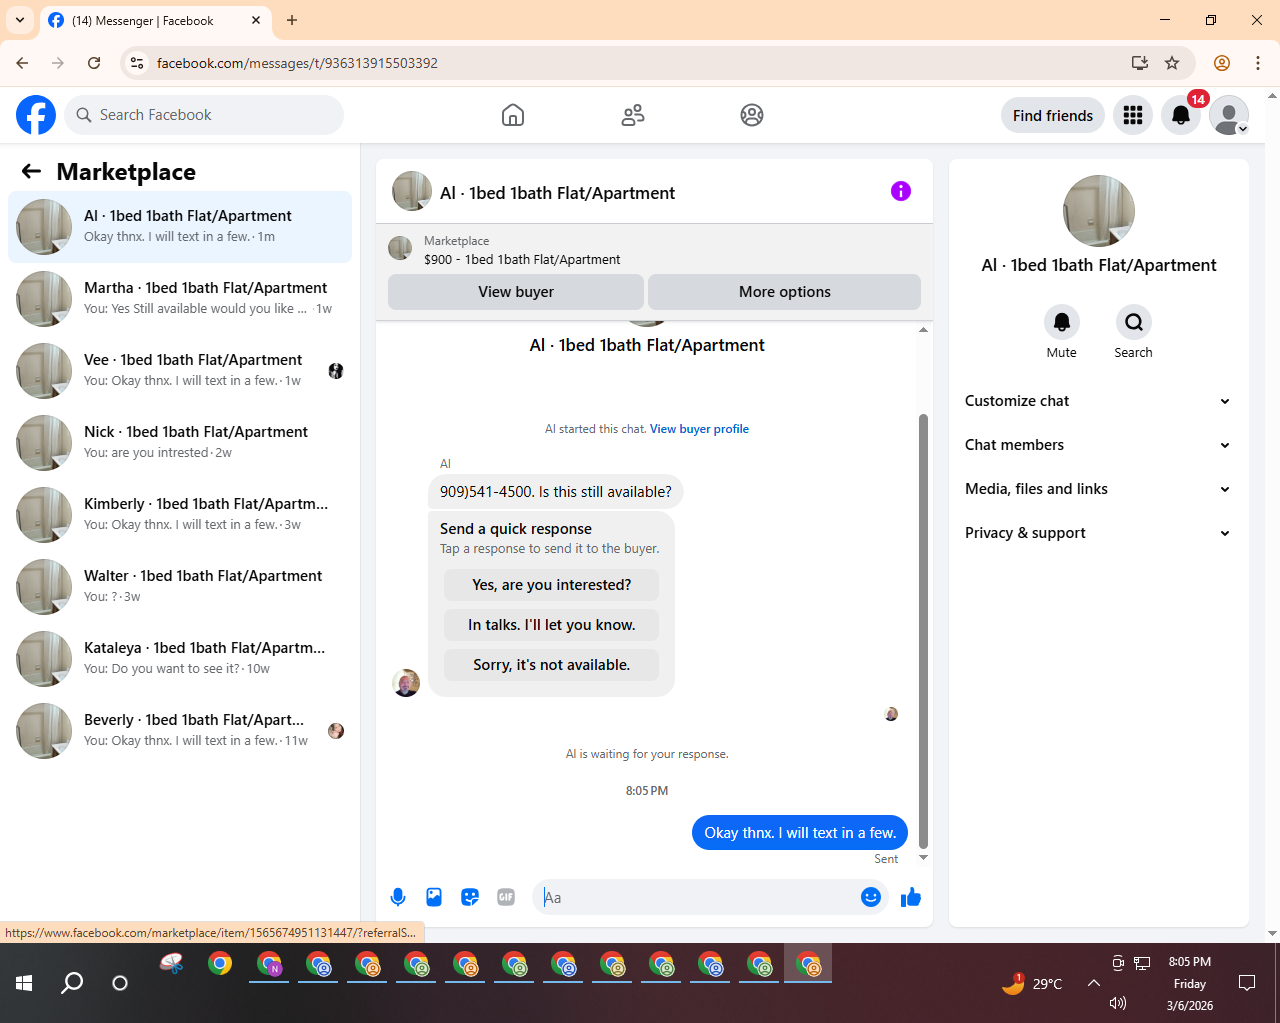Open conversation information purple icon
This screenshot has height=1023, width=1280.
point(901,191)
